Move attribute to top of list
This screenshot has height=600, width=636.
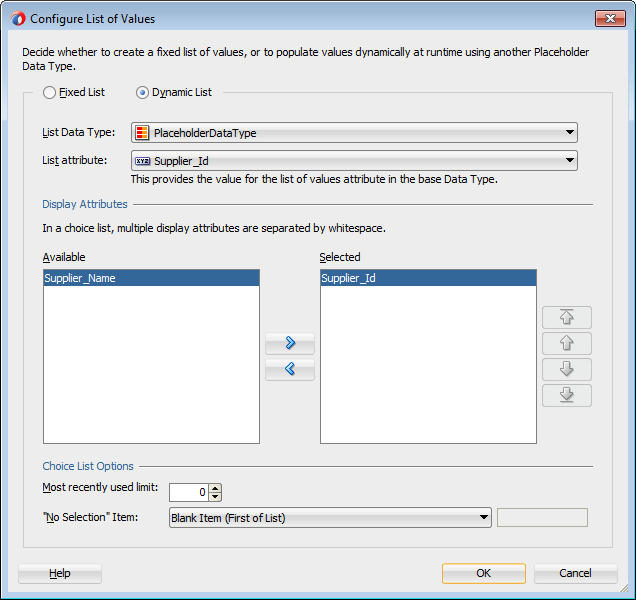point(566,318)
